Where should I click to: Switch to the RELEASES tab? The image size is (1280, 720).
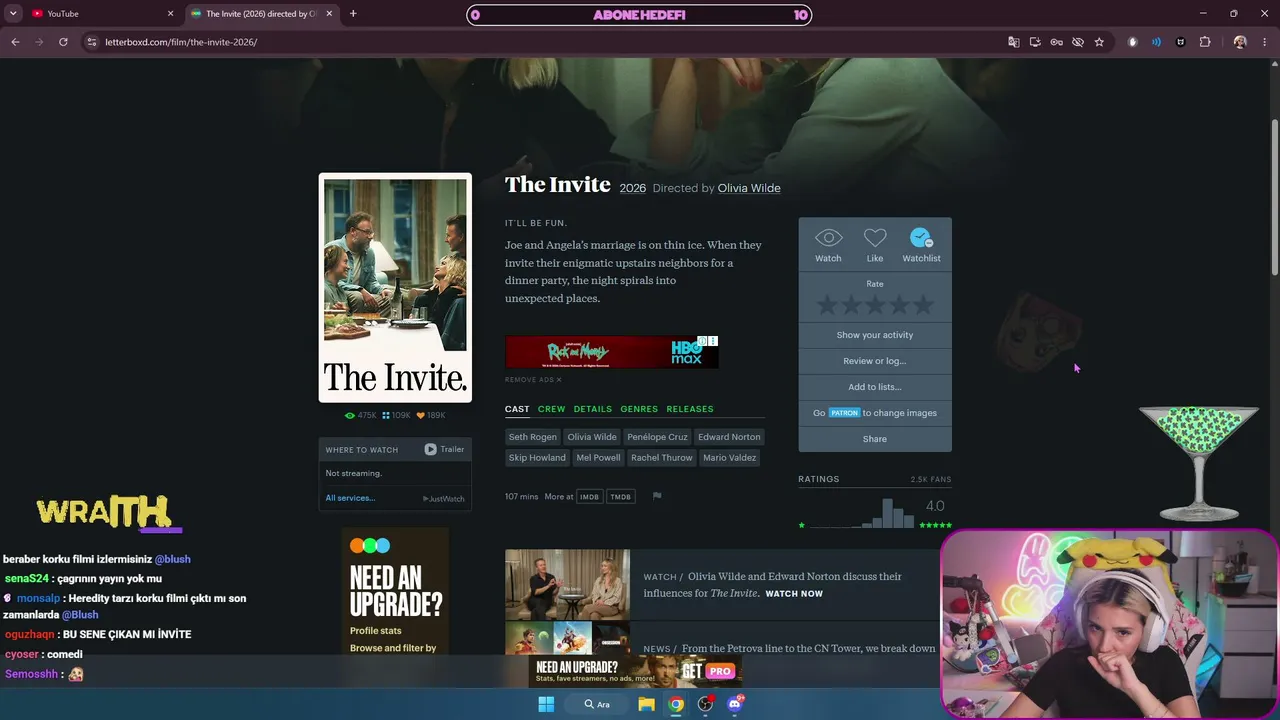(690, 409)
